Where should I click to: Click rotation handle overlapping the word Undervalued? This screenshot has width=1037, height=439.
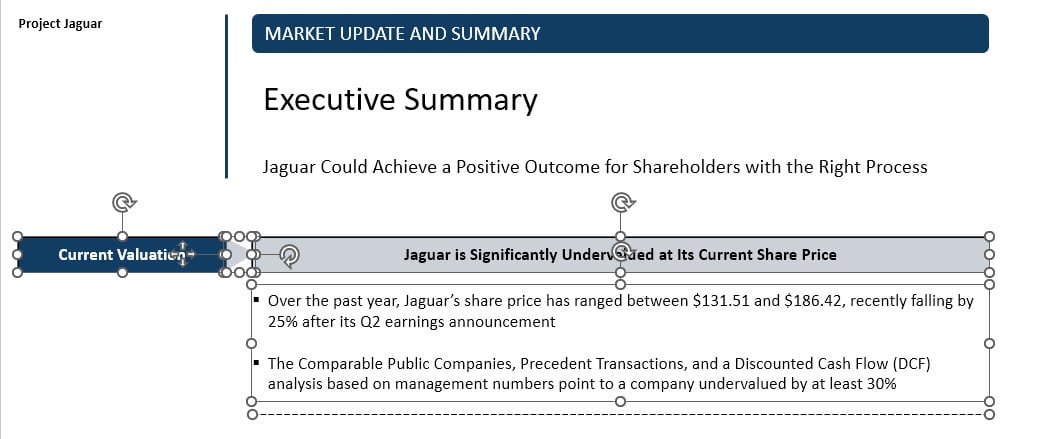pyautogui.click(x=621, y=250)
